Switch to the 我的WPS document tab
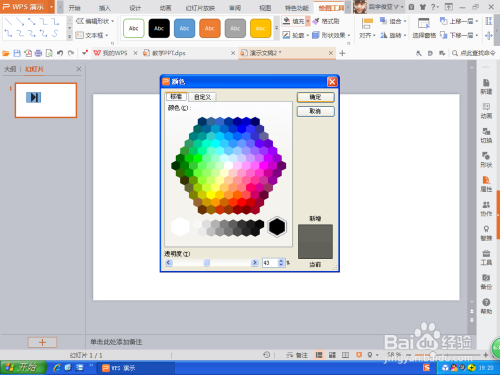500x375 pixels. tap(115, 53)
